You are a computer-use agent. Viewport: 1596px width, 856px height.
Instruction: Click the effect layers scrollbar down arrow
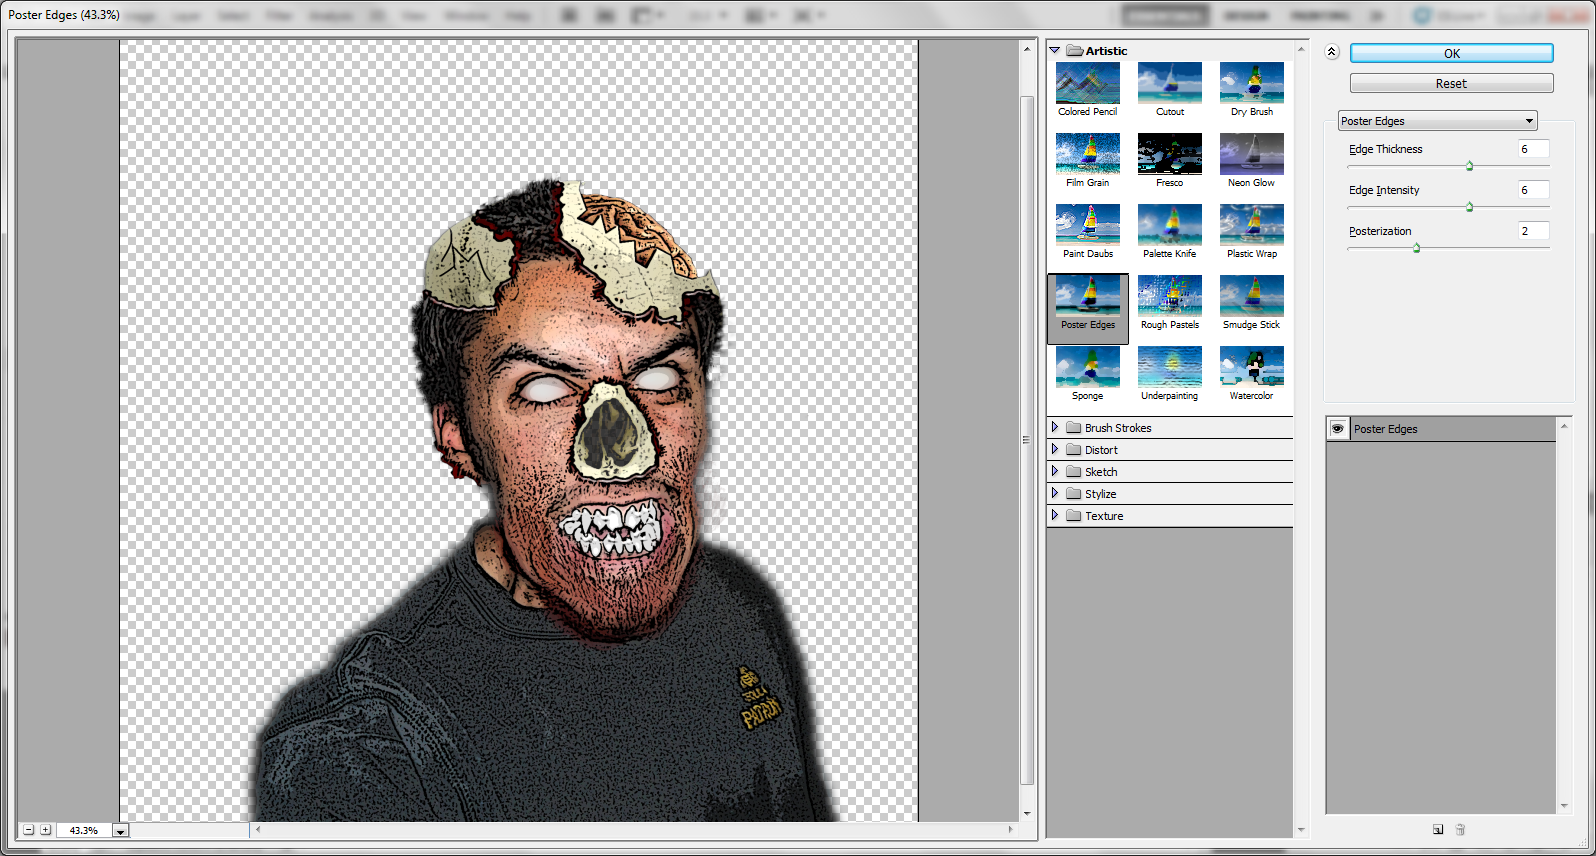pos(1564,806)
